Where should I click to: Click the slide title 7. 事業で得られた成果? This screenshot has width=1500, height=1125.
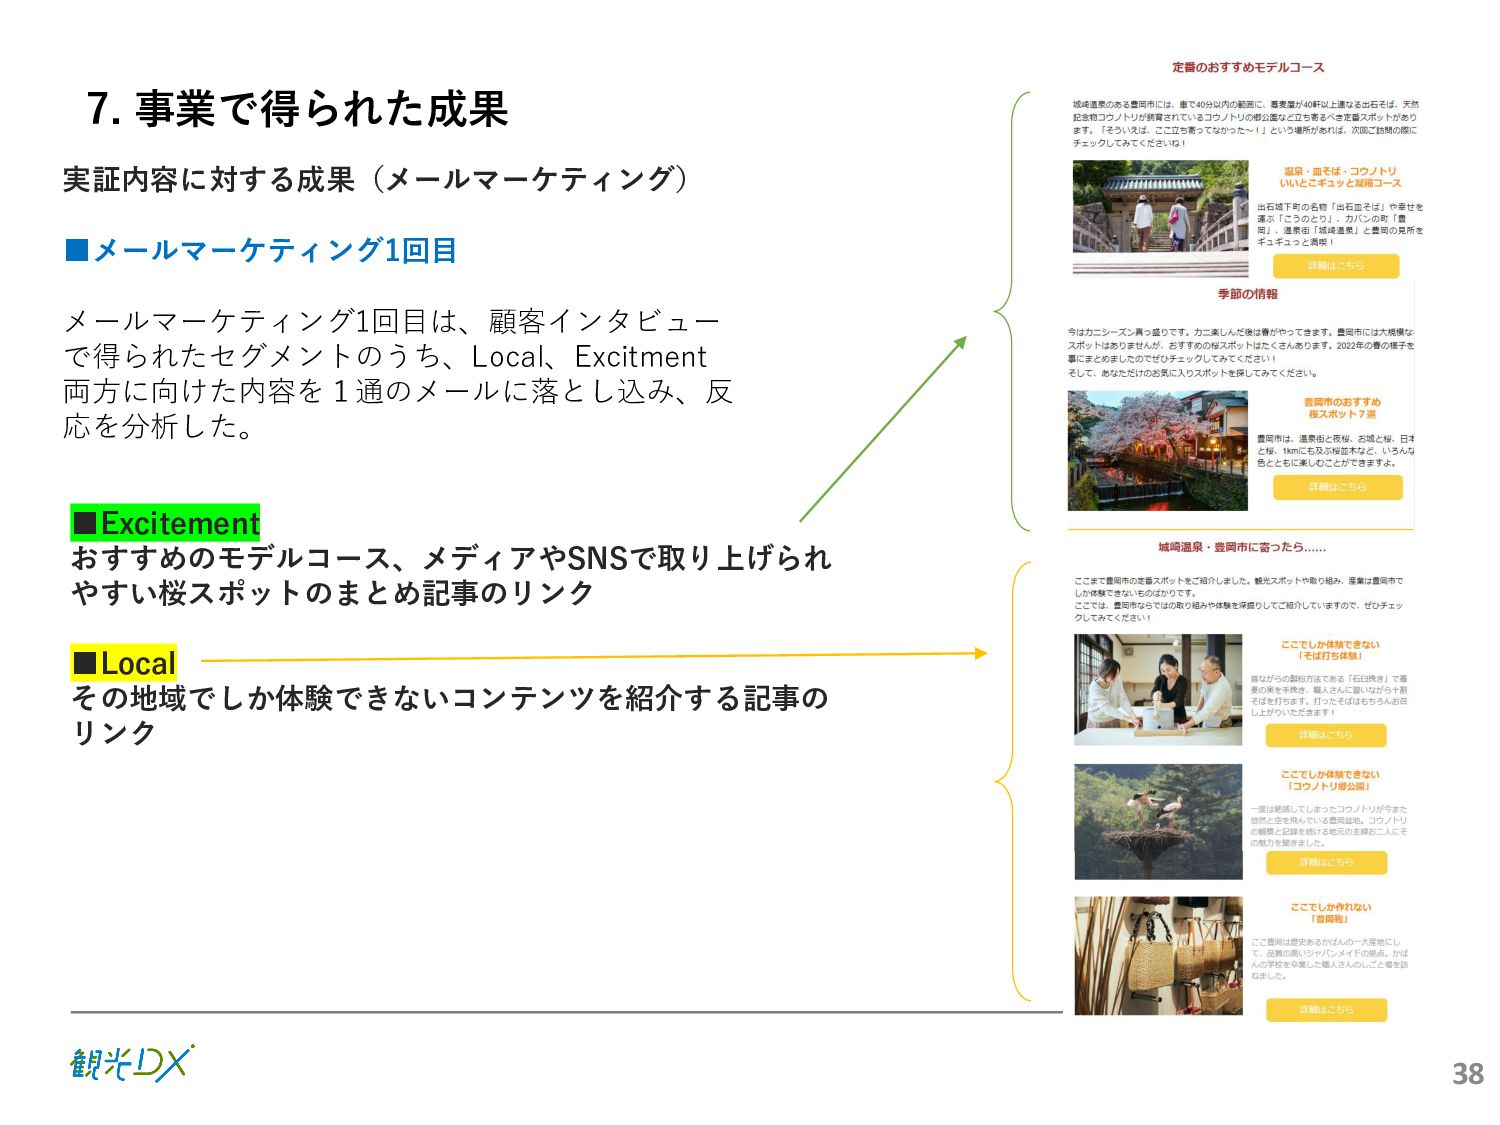tap(298, 109)
